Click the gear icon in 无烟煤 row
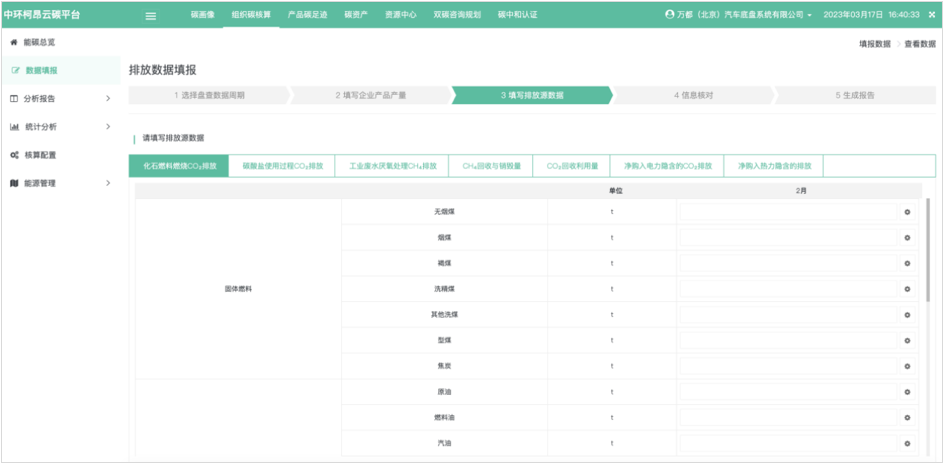Image resolution: width=944 pixels, height=464 pixels. (x=907, y=212)
